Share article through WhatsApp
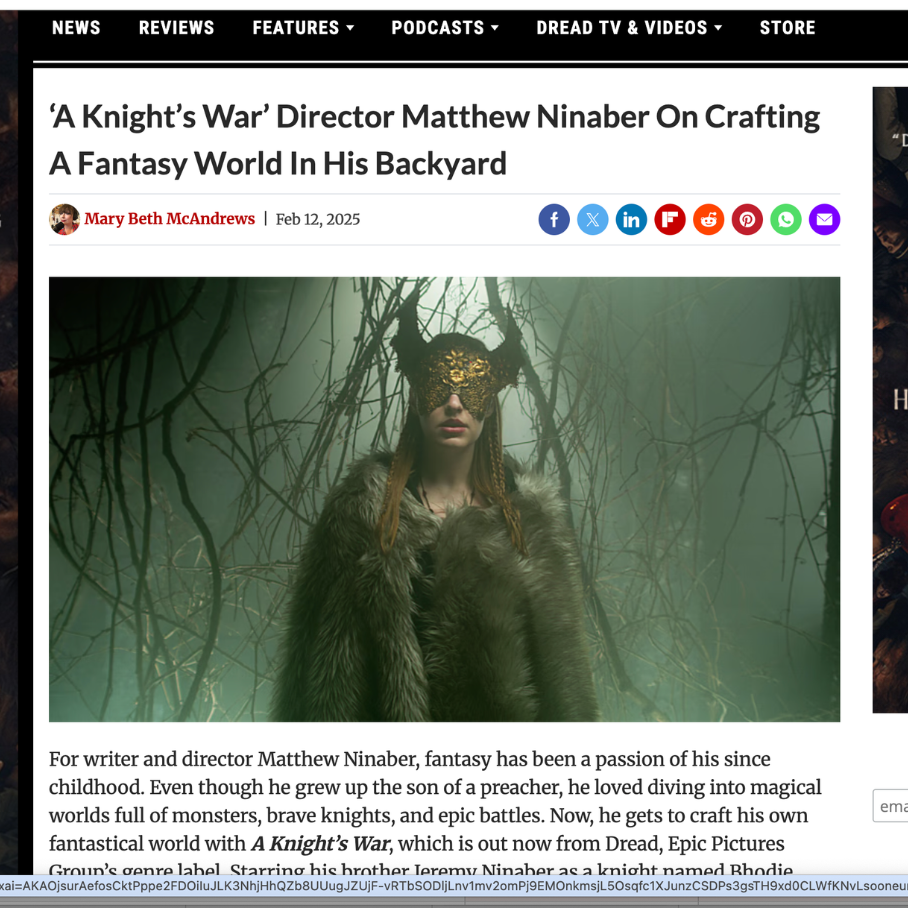Image resolution: width=908 pixels, height=908 pixels. click(x=786, y=219)
